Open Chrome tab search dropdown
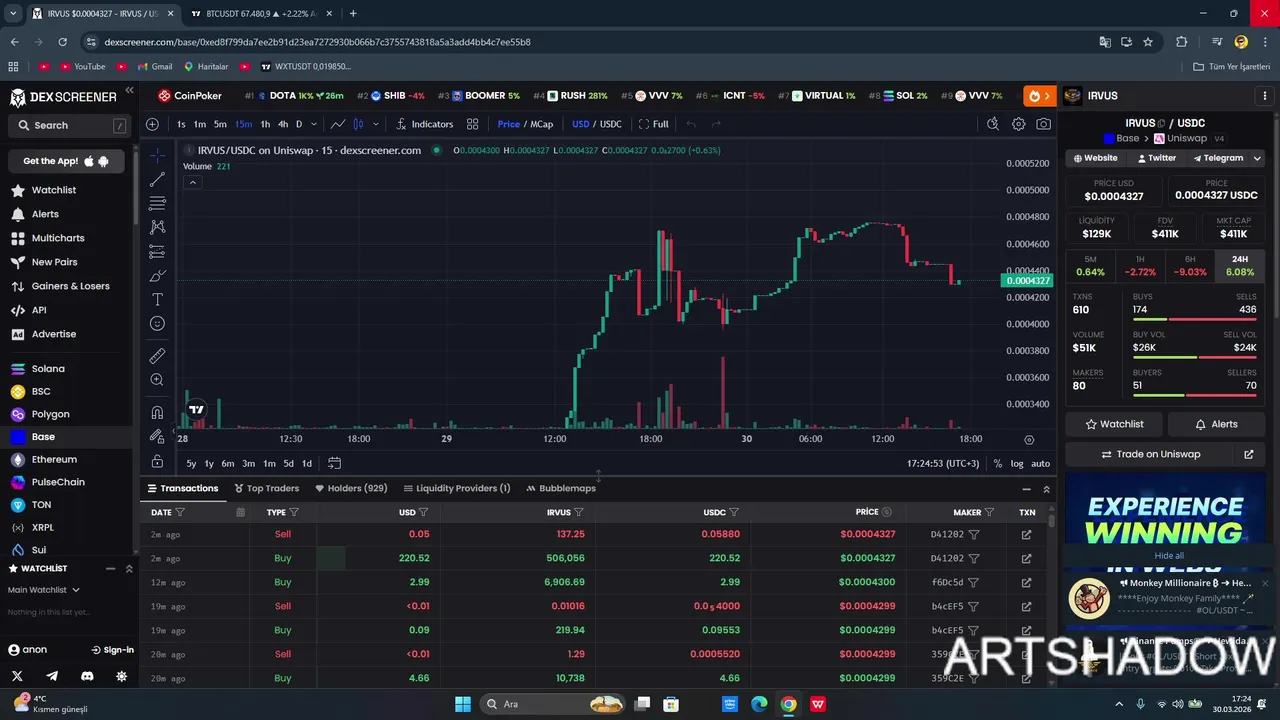 click(13, 13)
